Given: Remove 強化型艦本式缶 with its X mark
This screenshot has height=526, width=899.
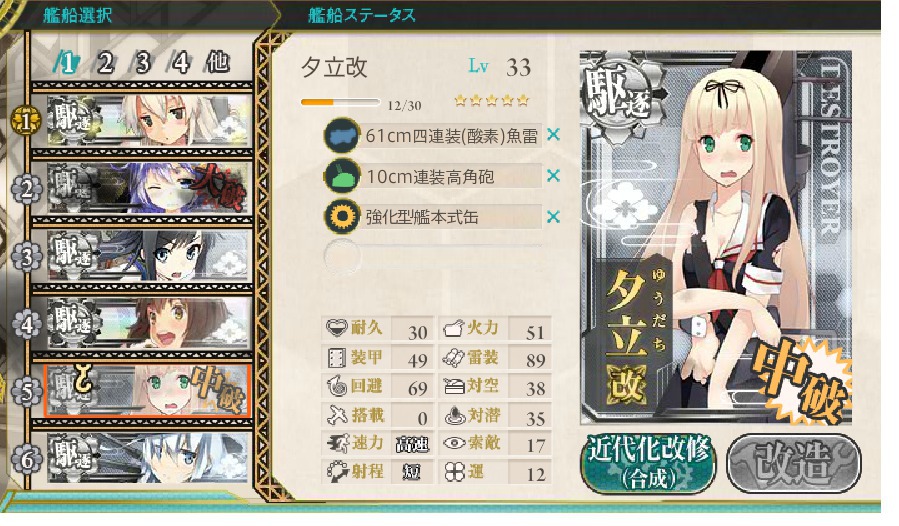Looking at the screenshot, I should [553, 217].
